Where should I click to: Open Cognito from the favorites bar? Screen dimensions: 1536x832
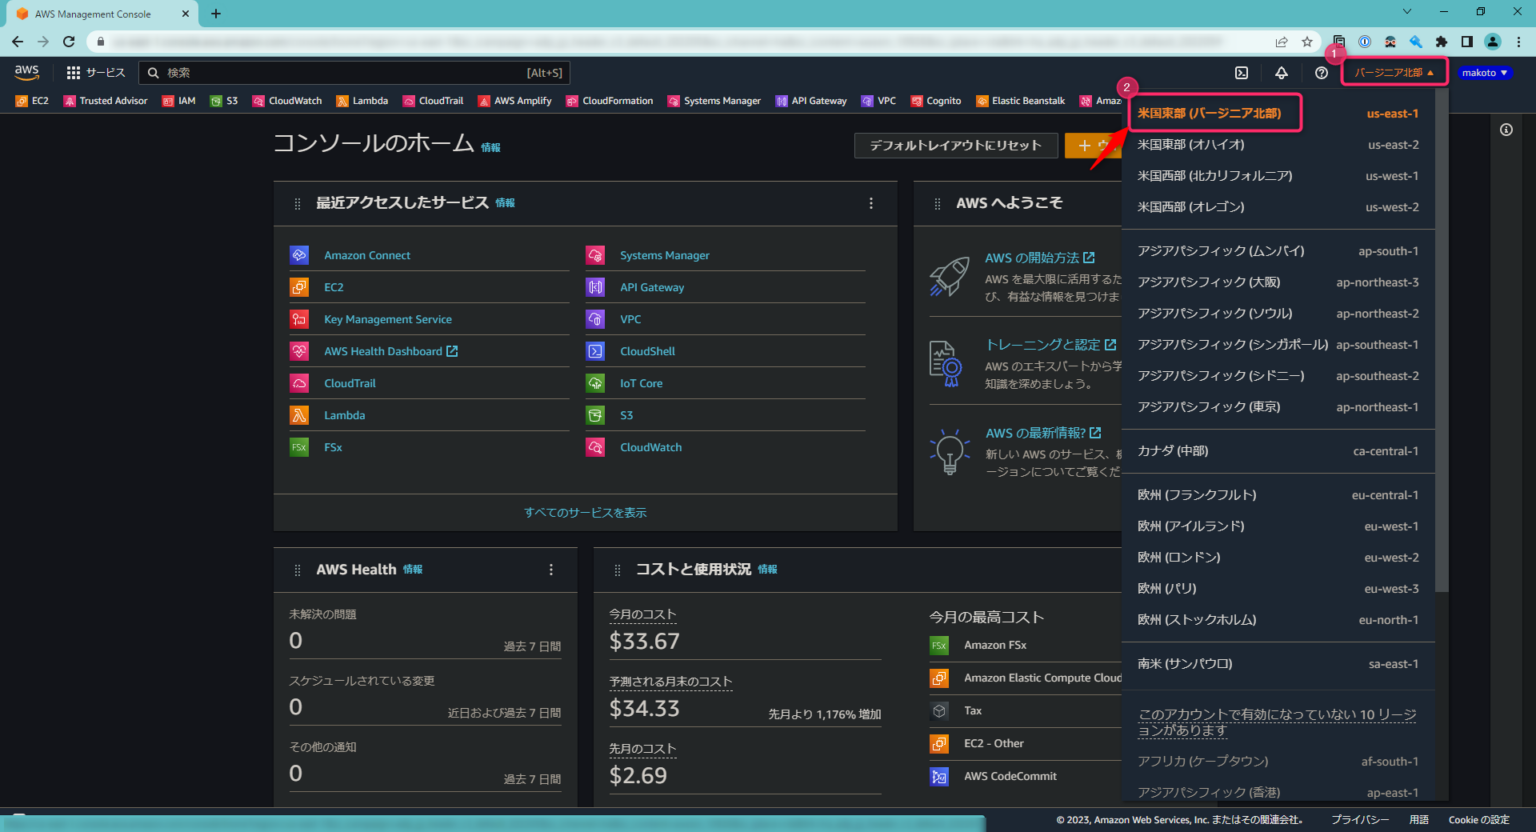936,100
